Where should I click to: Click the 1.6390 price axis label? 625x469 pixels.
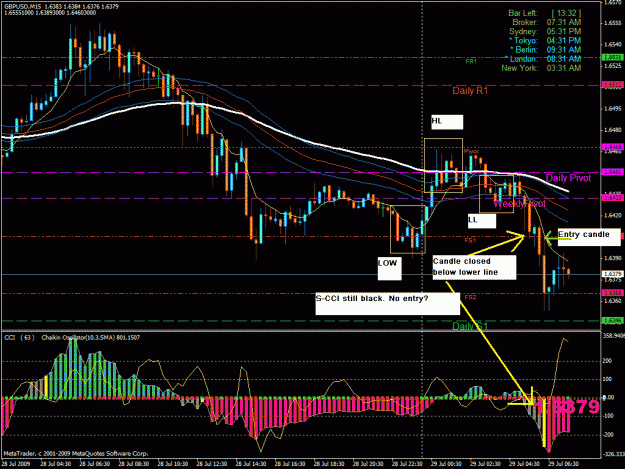pos(613,258)
